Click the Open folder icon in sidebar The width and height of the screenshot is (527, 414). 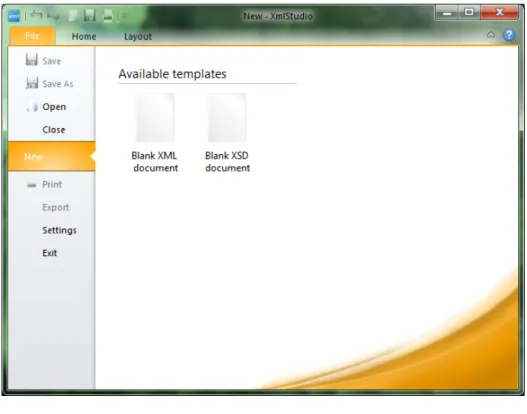[x=32, y=107]
